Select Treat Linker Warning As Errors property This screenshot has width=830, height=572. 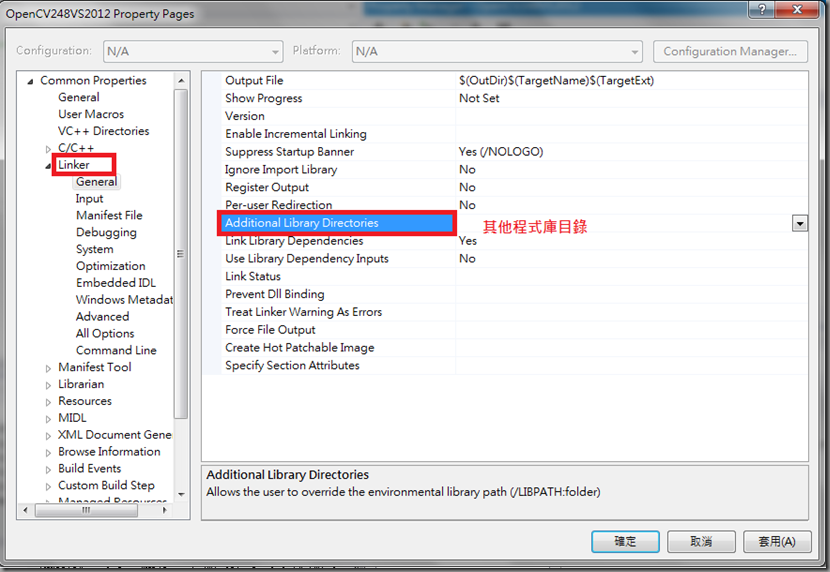515,312
